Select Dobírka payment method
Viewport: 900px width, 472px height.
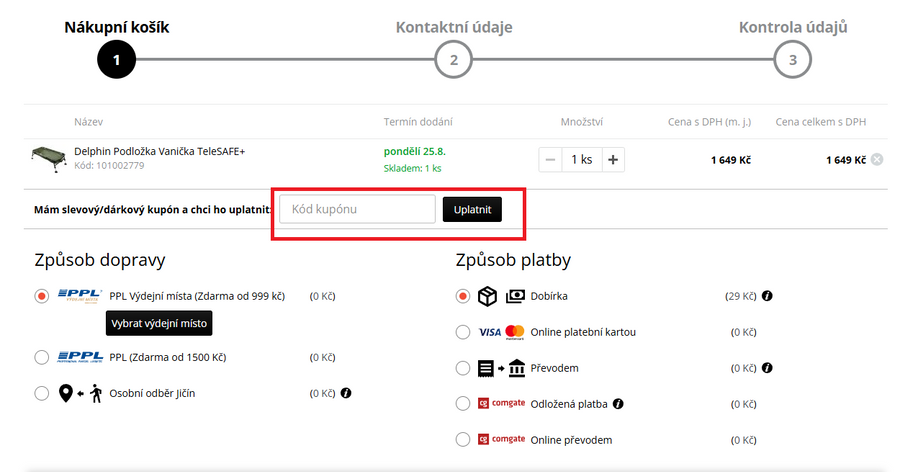pos(462,296)
